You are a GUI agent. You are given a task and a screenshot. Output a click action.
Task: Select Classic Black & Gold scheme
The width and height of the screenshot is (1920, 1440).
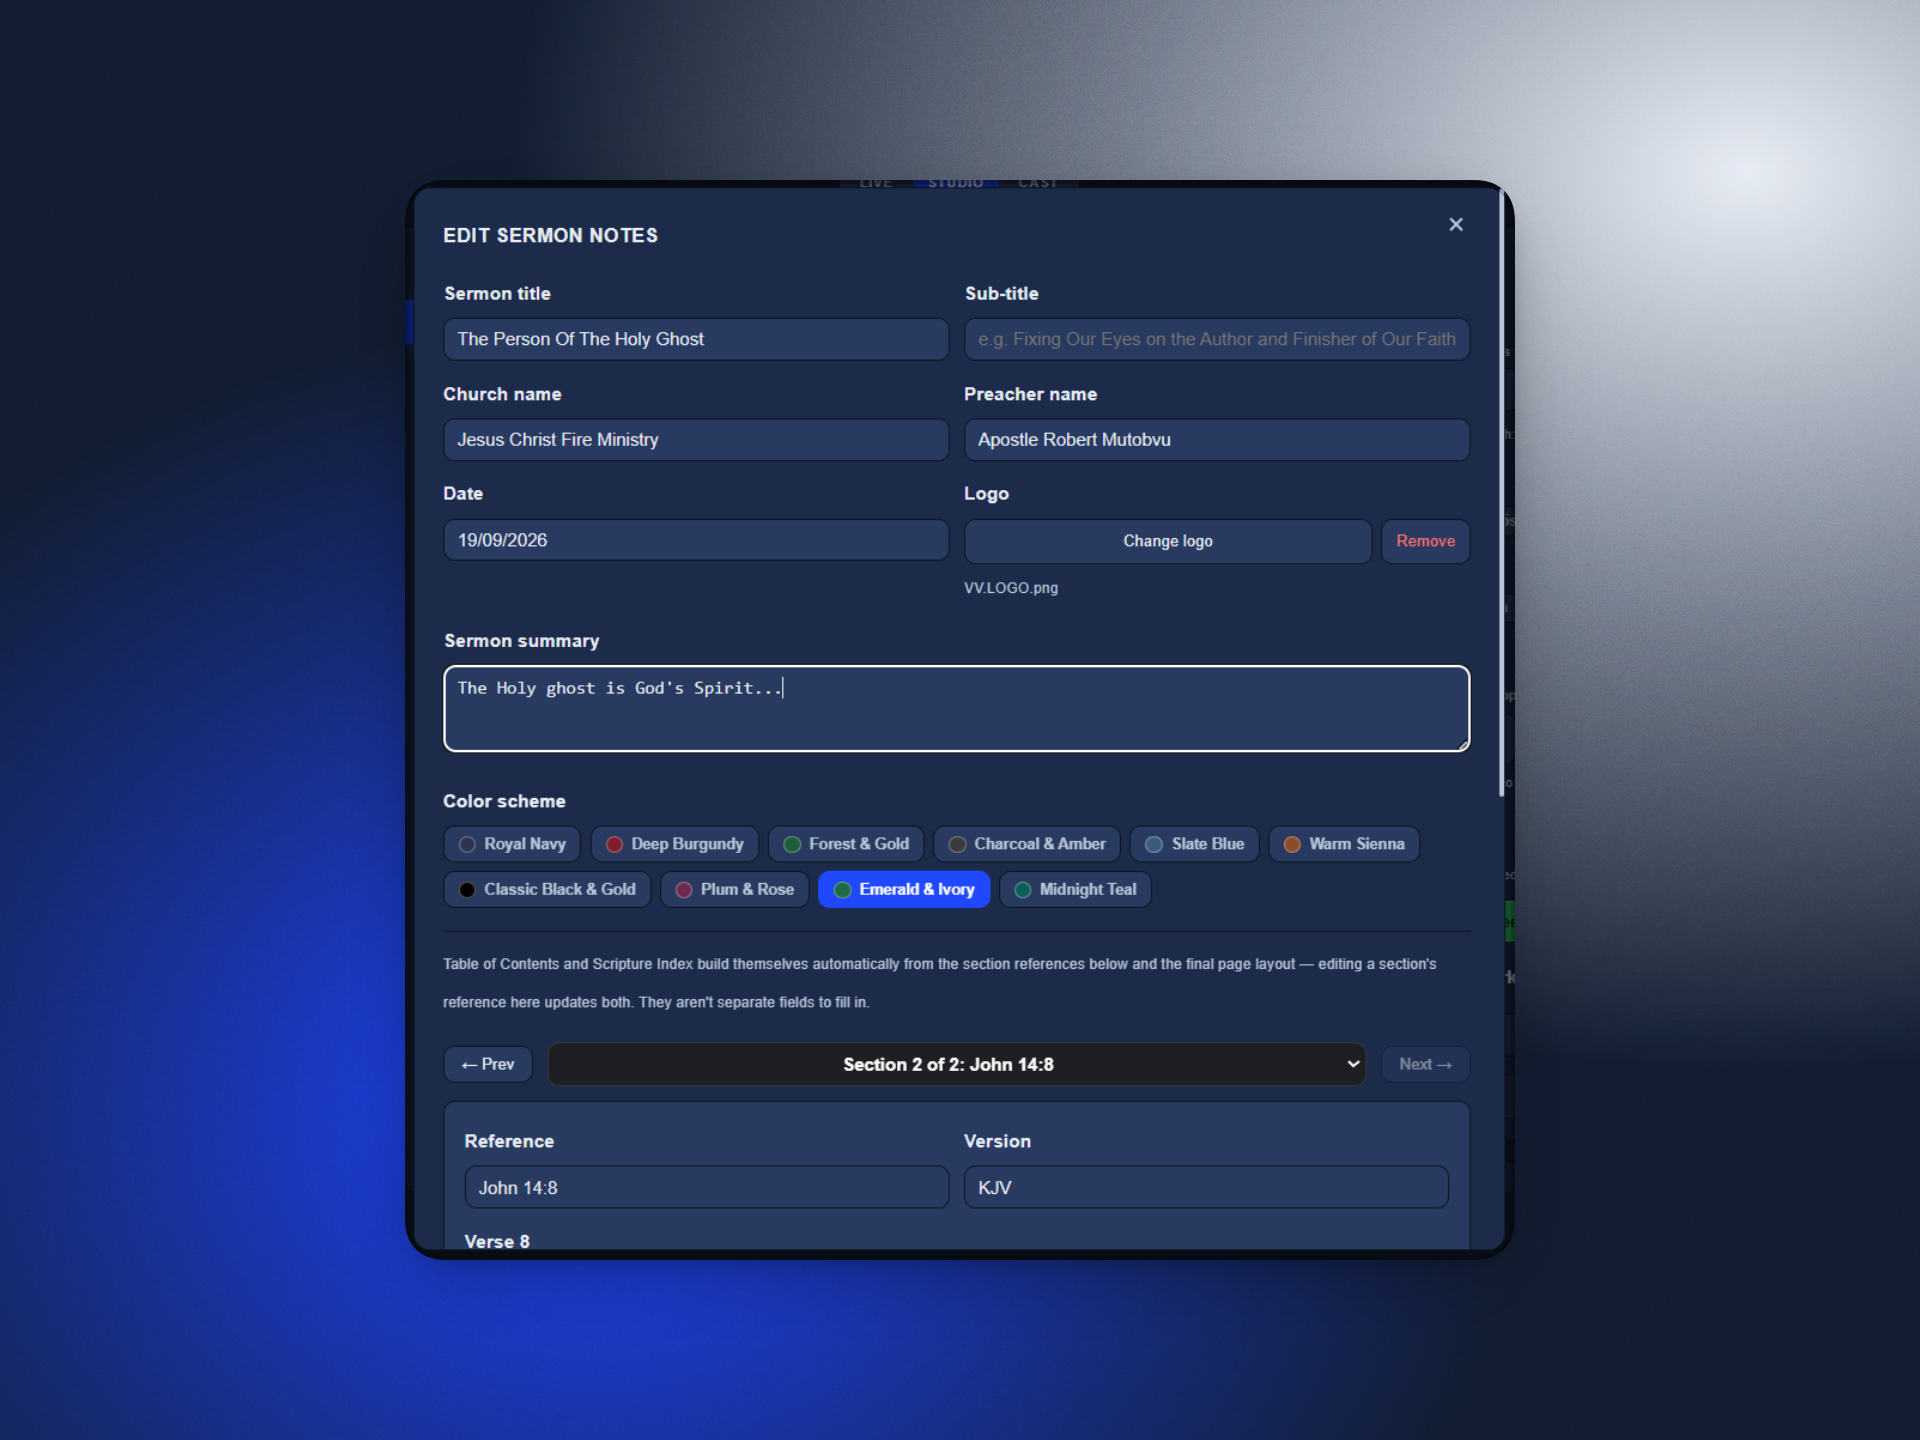point(547,889)
